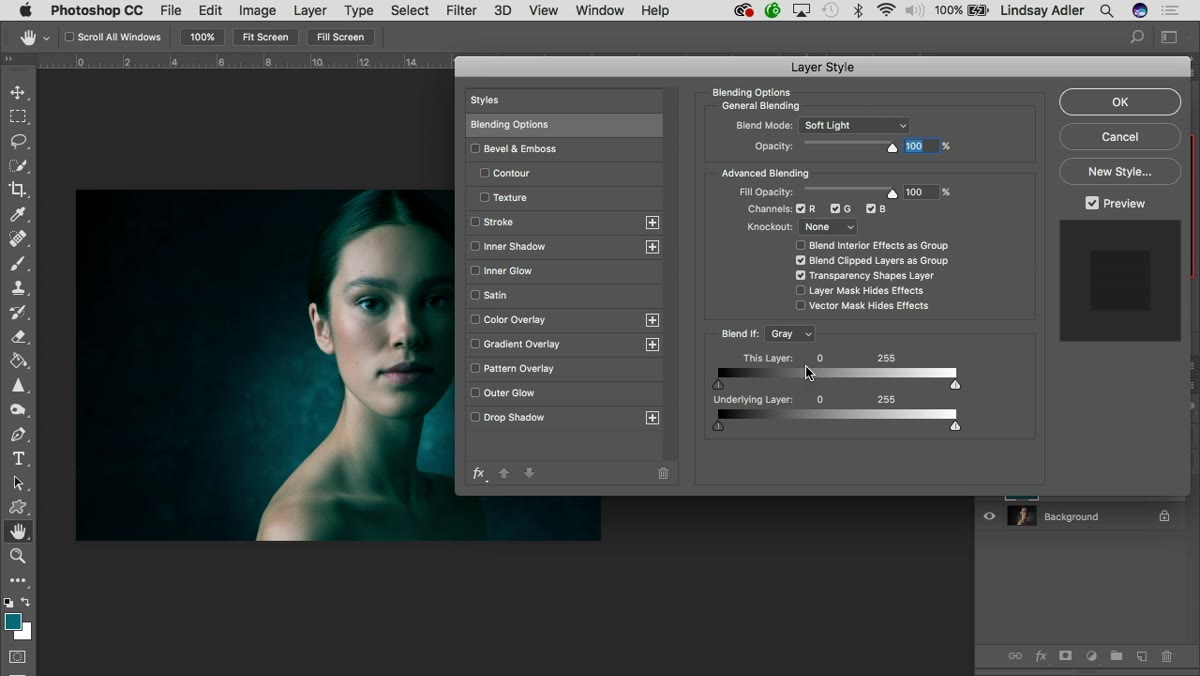
Task: Click the Background layer thumbnail
Action: 1021,516
